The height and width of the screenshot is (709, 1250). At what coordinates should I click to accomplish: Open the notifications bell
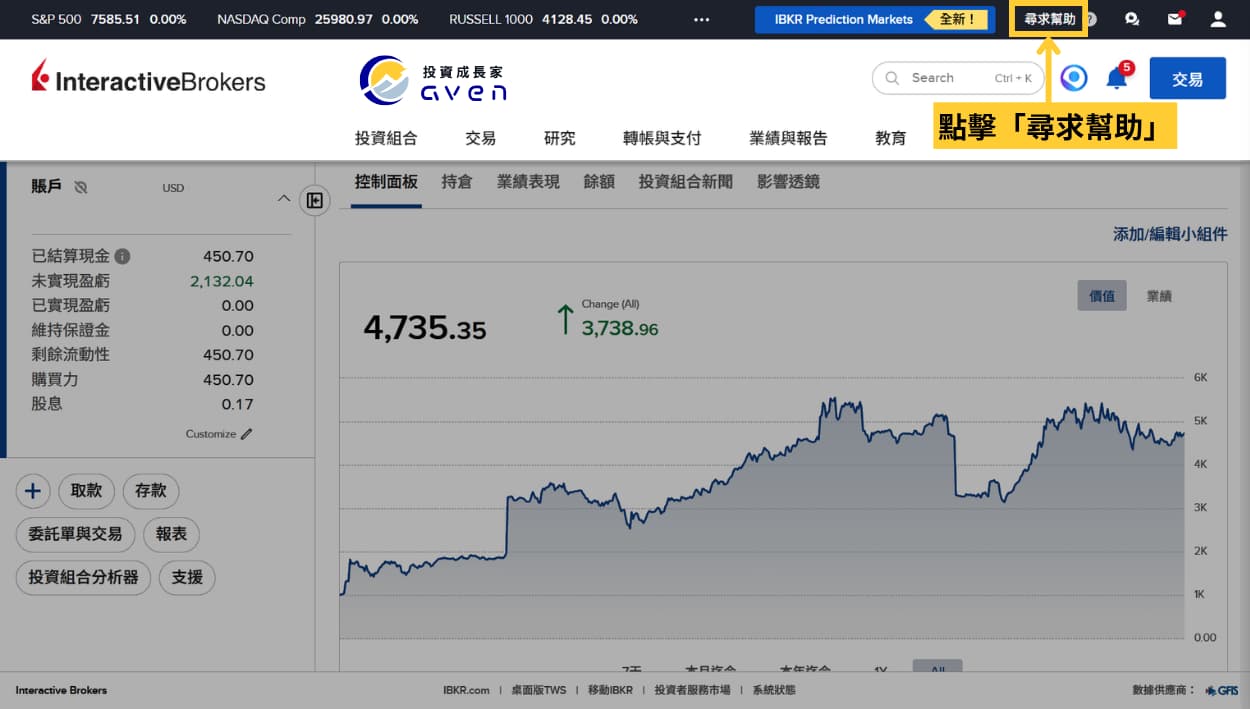[x=1117, y=77]
